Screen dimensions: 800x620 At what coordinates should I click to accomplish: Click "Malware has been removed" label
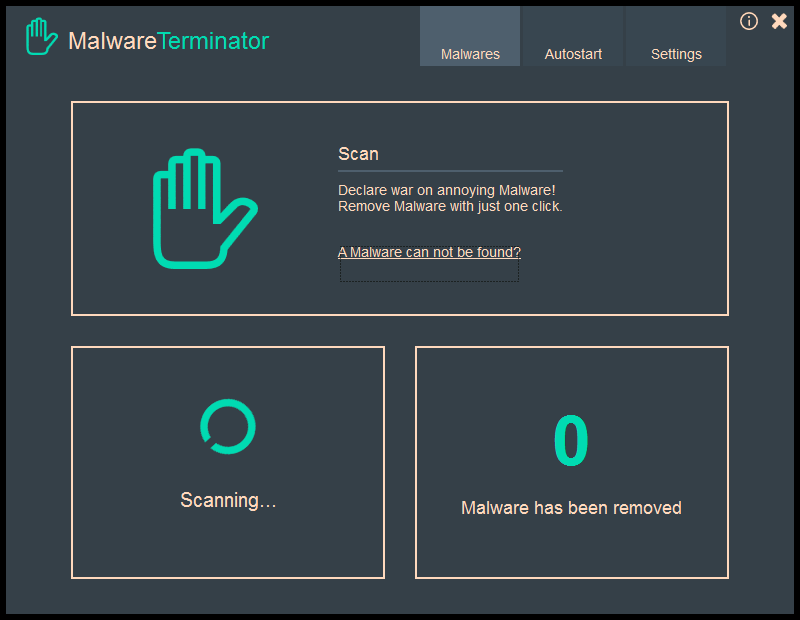click(x=571, y=508)
